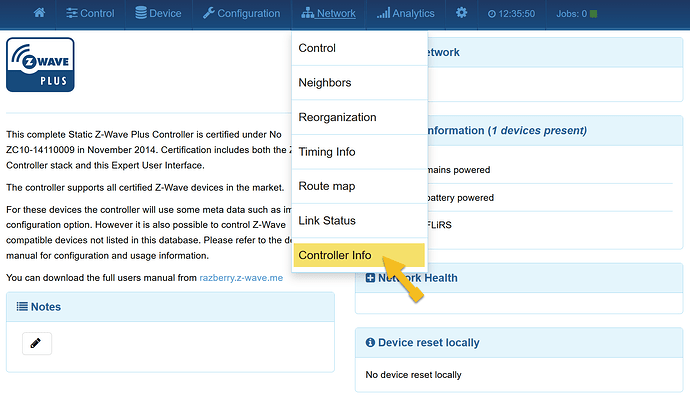Choose Reorganization menu entry
690x405 pixels.
[x=360, y=117]
